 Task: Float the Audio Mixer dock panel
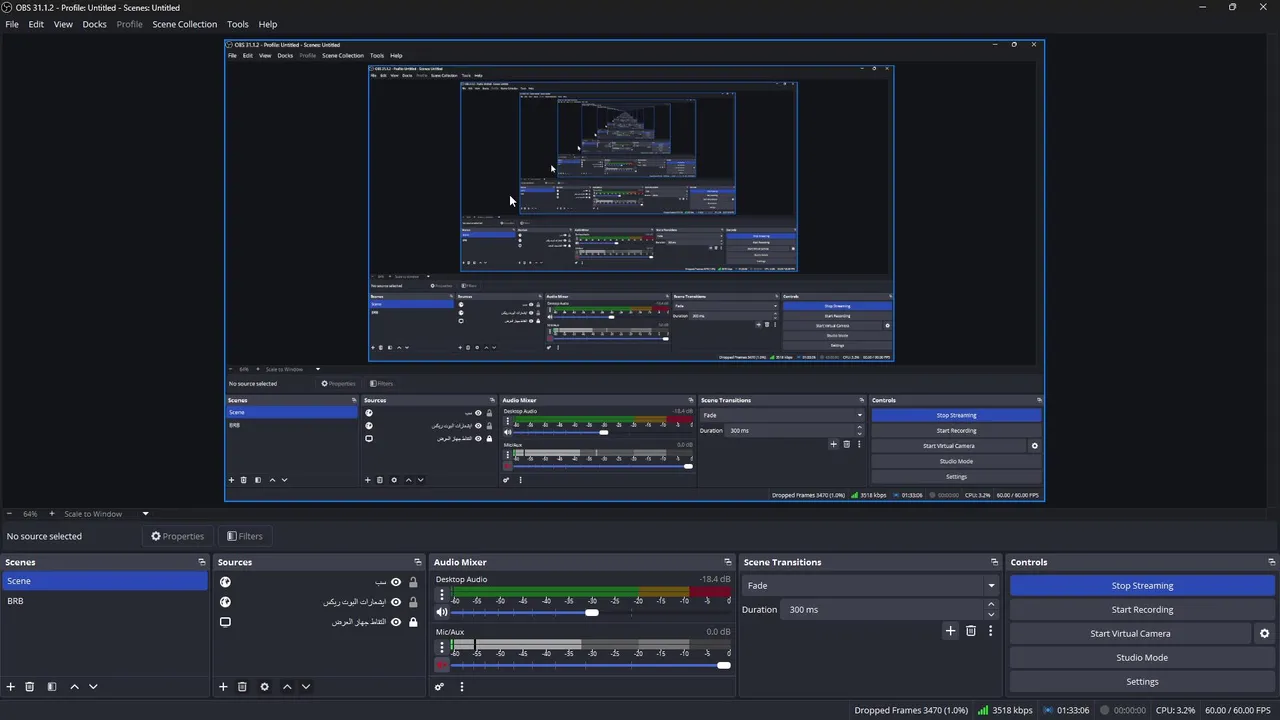728,562
